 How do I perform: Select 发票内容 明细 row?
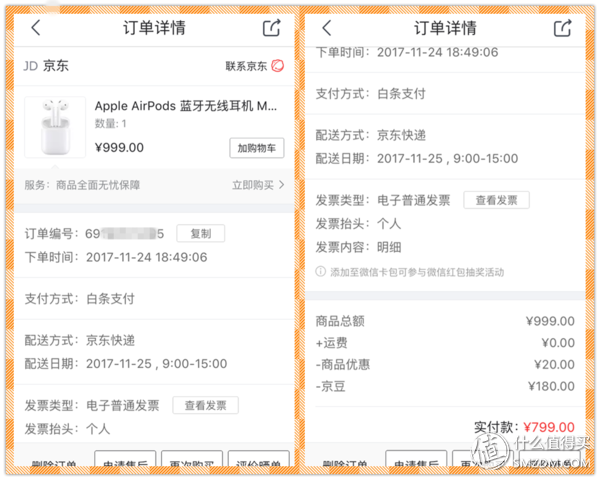click(358, 247)
